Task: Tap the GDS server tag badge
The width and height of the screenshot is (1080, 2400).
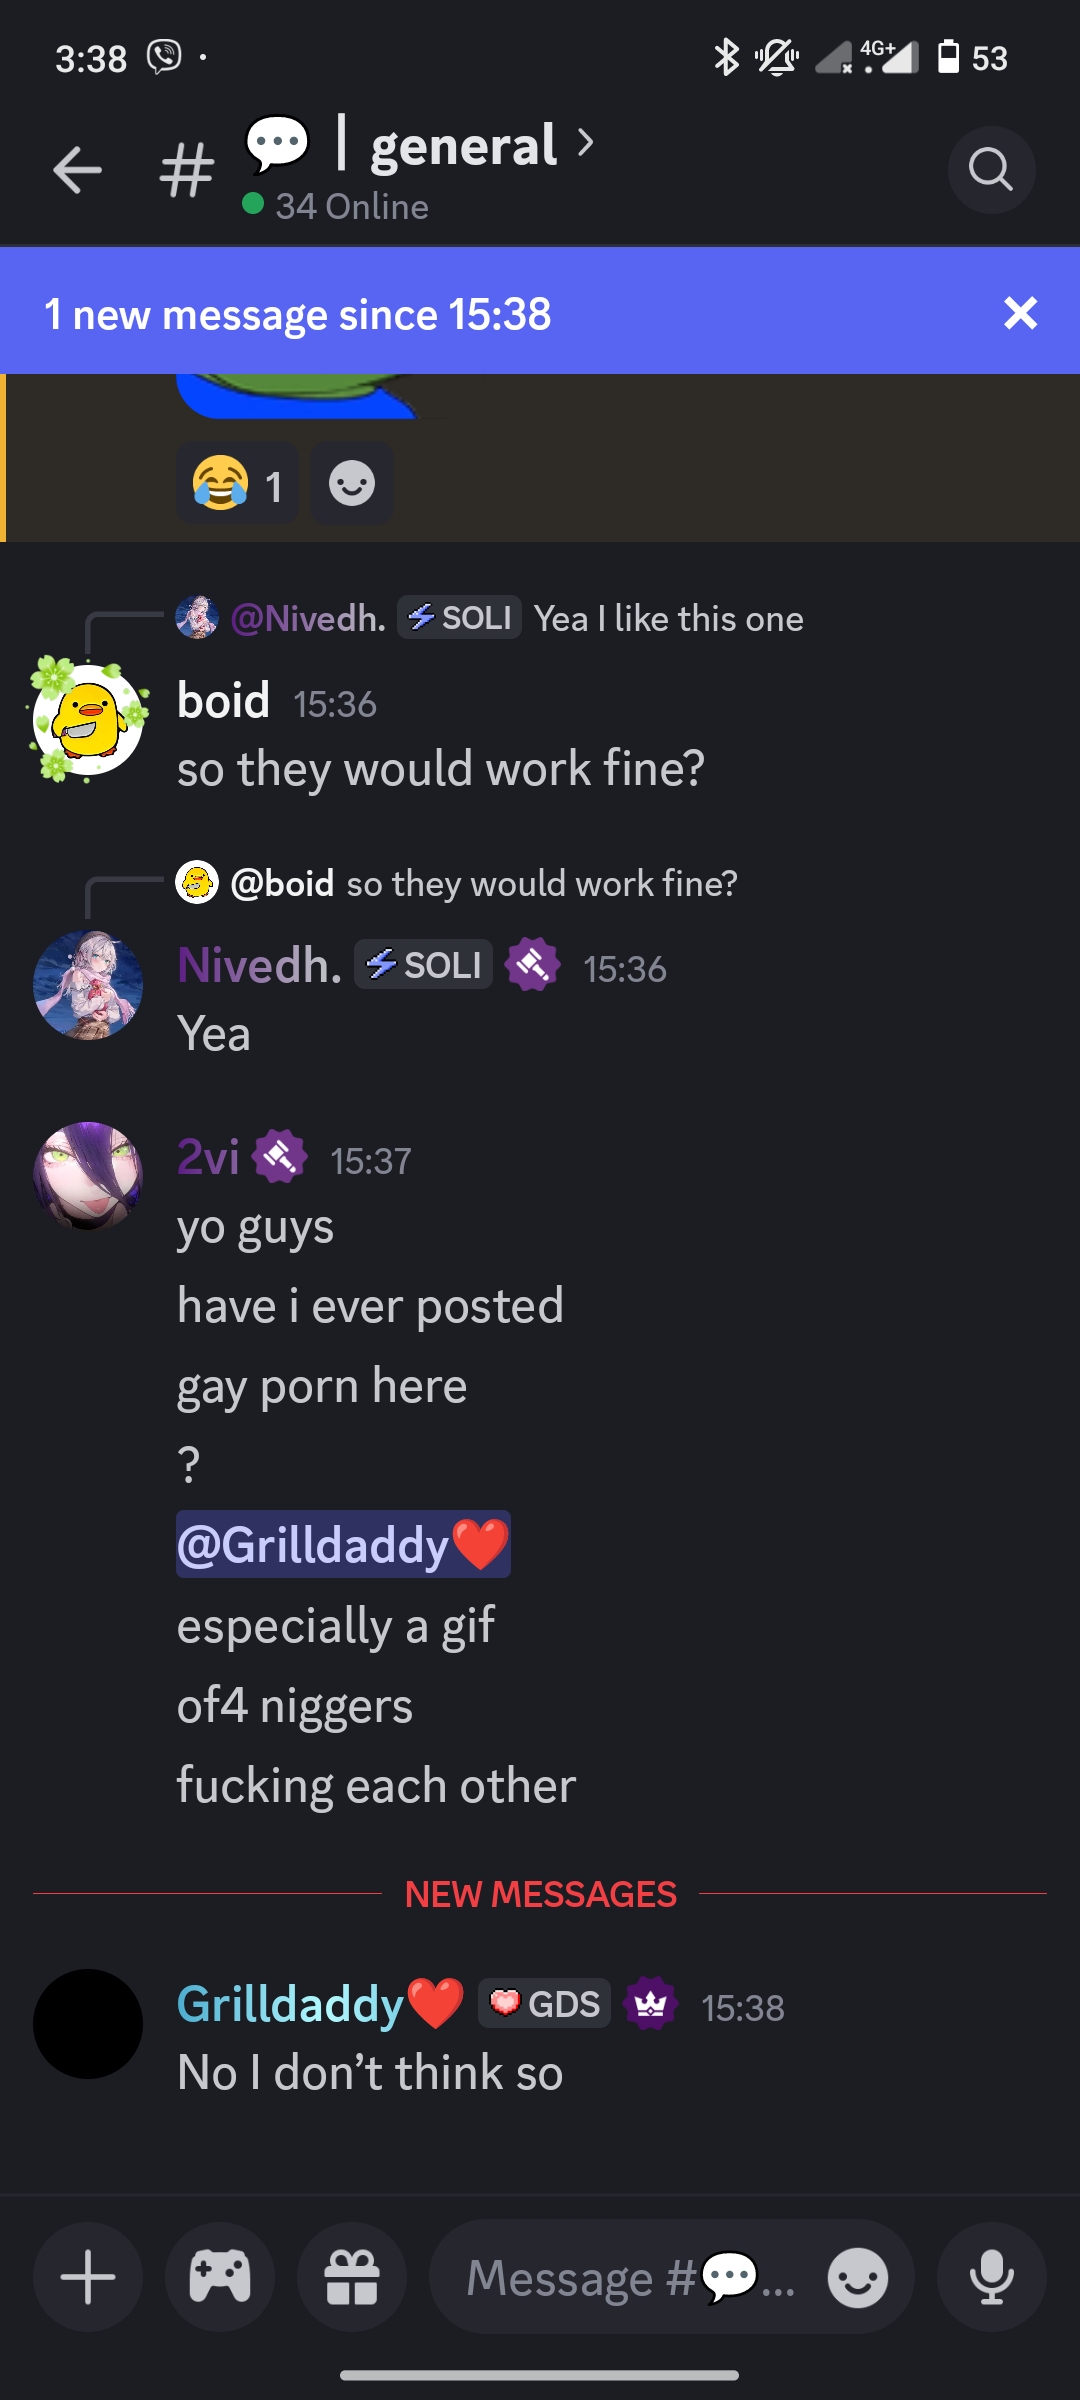Action: pos(544,2003)
